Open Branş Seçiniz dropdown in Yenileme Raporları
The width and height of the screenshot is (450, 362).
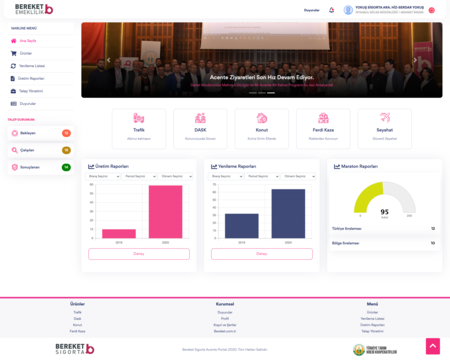226,176
